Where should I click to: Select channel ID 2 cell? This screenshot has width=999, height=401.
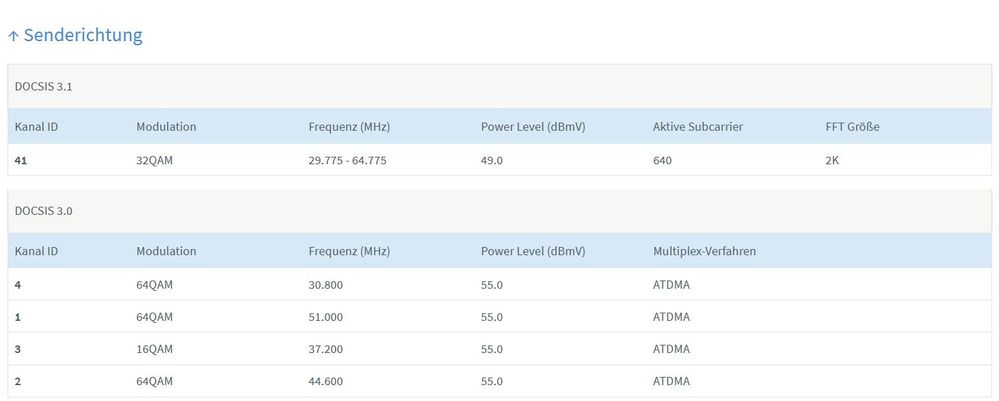18,381
